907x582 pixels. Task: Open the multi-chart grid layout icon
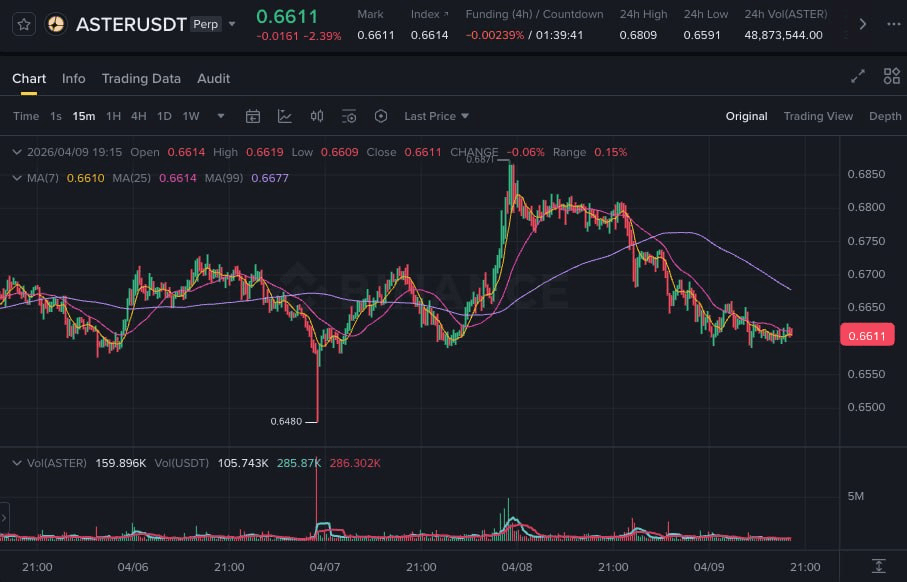891,77
